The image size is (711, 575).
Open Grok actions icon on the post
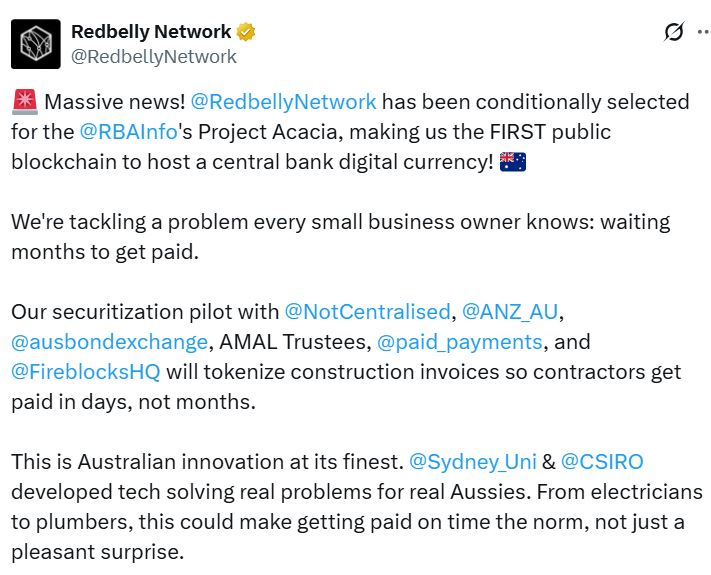(x=674, y=32)
